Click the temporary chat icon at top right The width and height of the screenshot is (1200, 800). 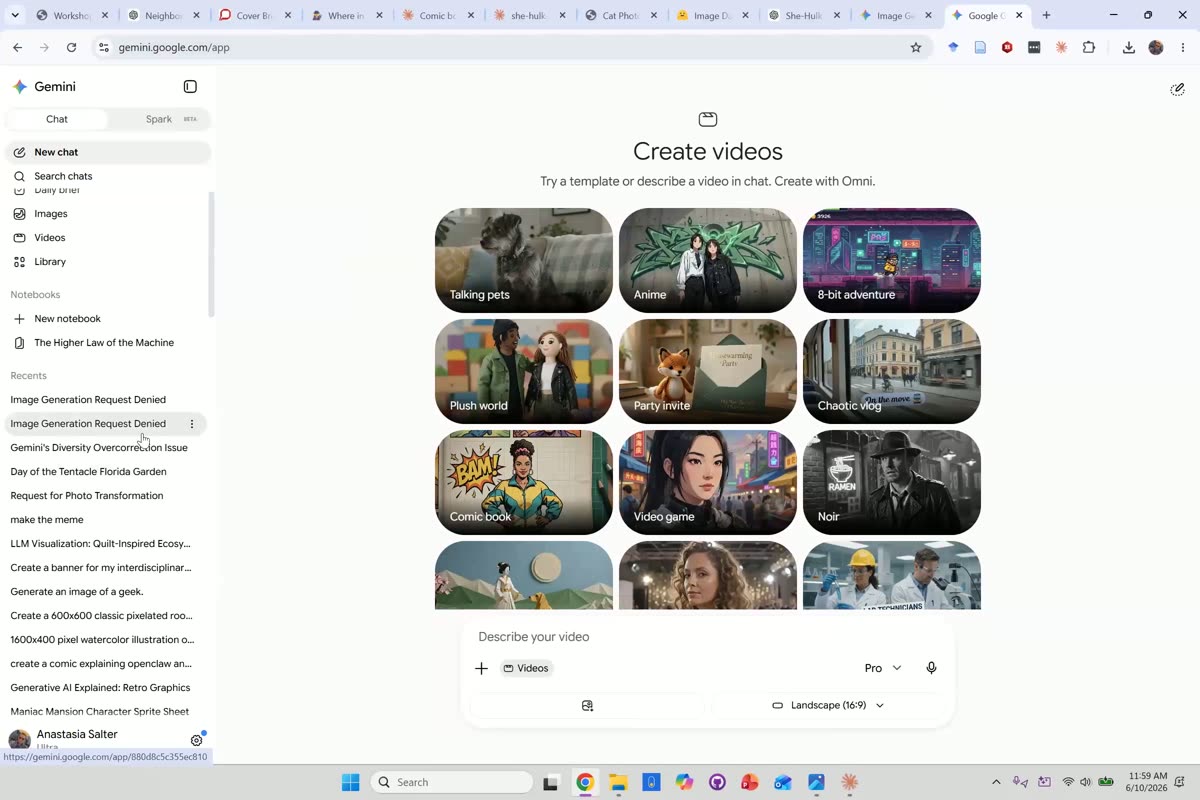click(1177, 89)
